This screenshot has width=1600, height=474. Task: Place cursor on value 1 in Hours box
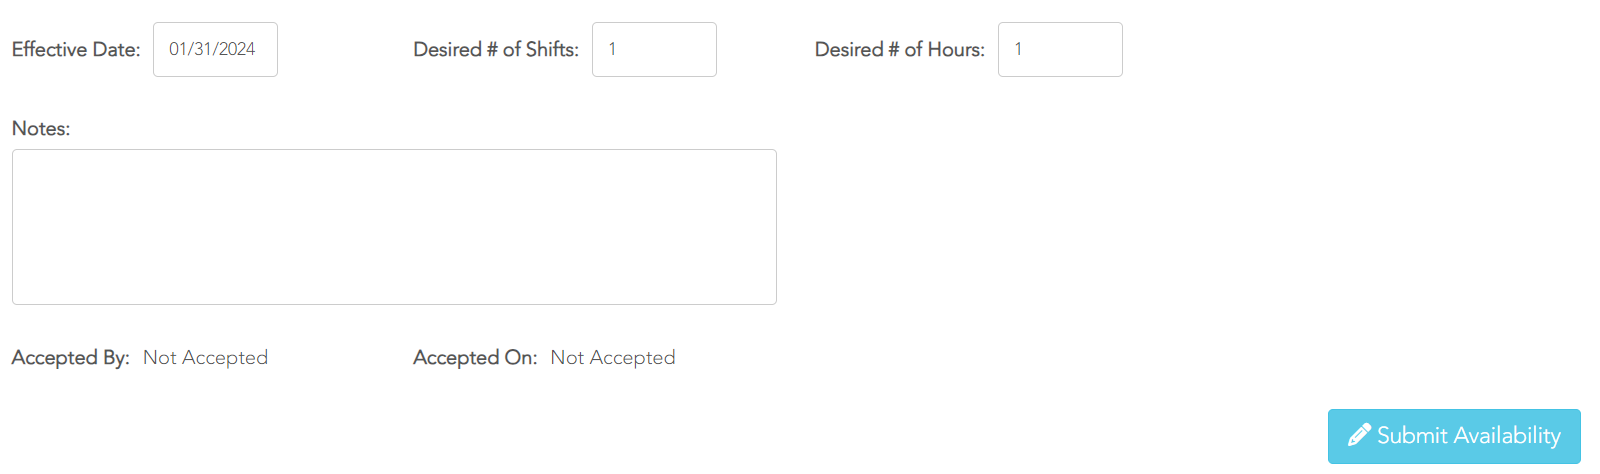1018,49
